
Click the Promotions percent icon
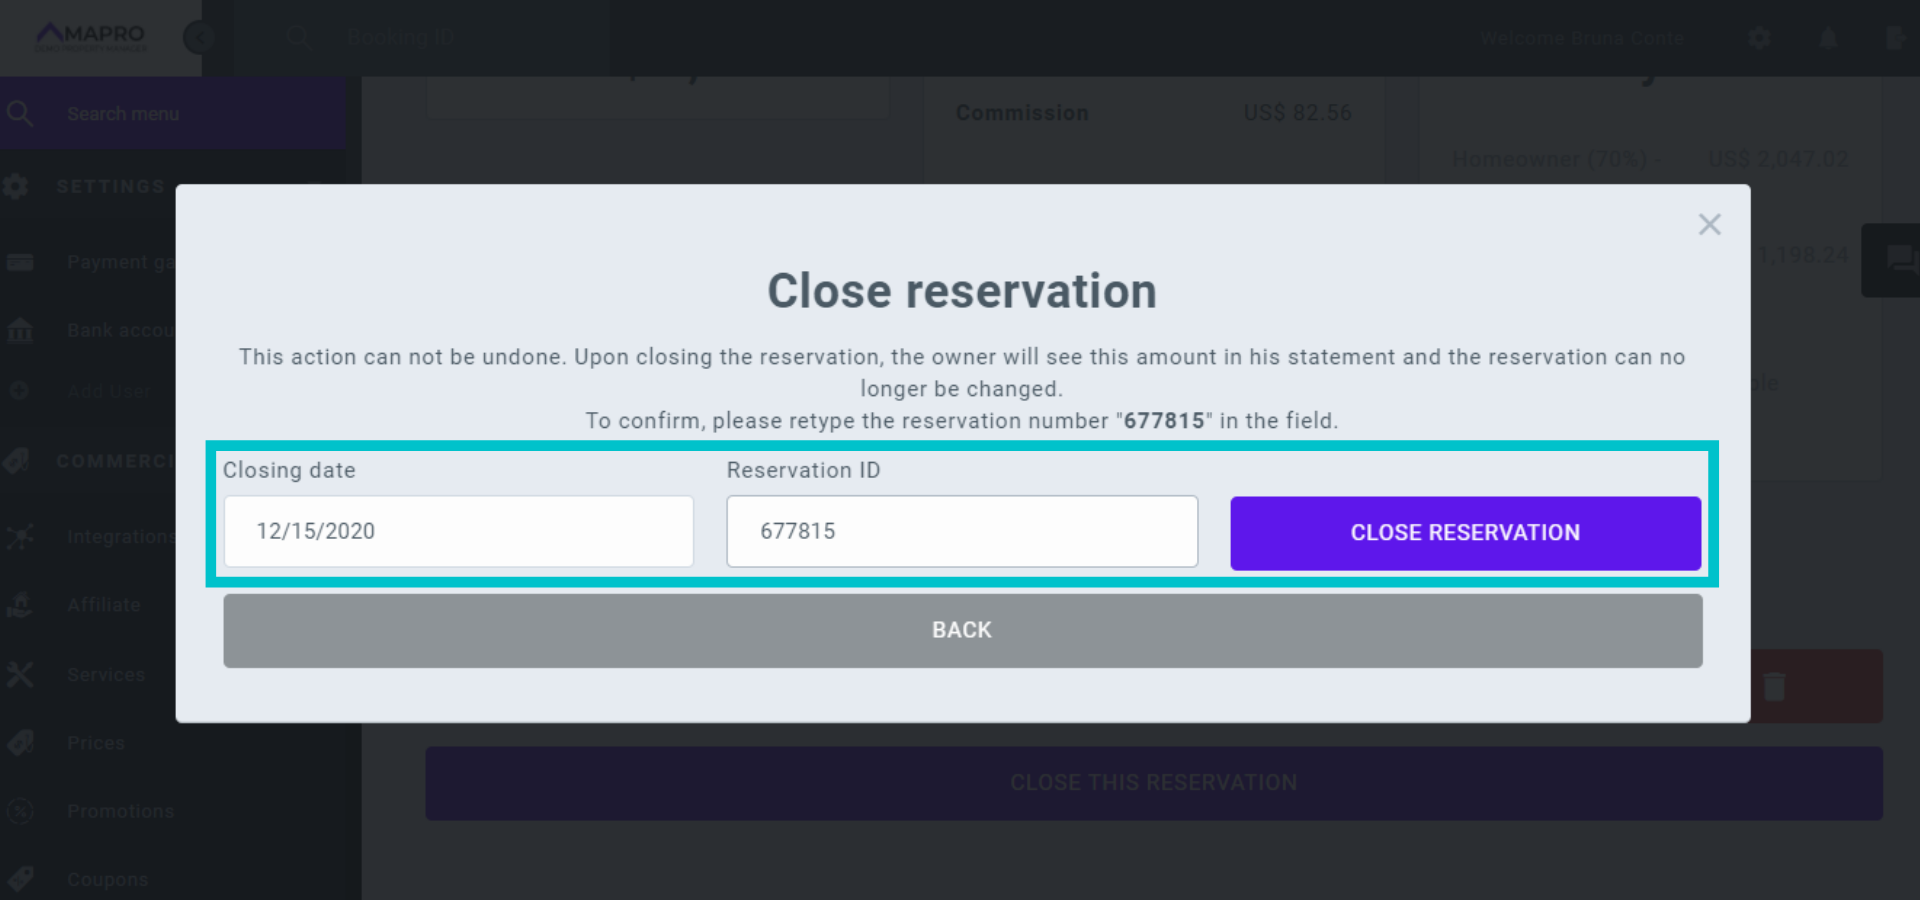(19, 811)
